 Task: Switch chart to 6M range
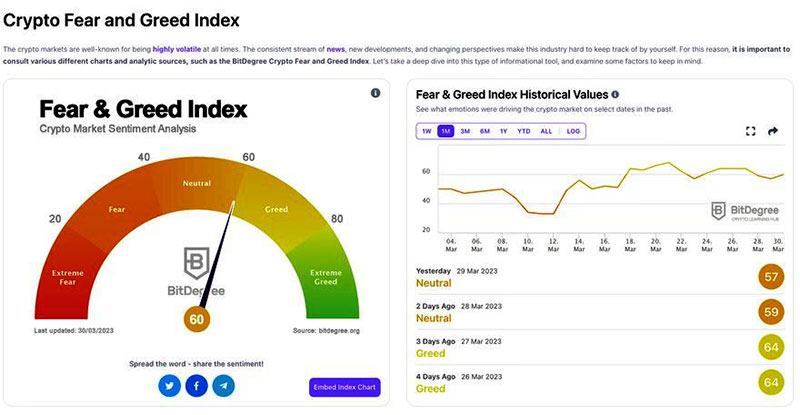(x=485, y=131)
